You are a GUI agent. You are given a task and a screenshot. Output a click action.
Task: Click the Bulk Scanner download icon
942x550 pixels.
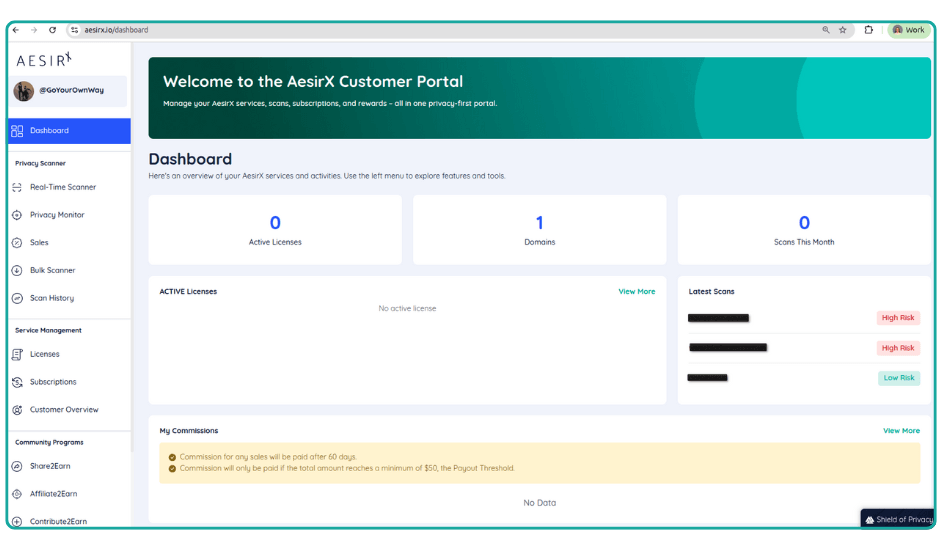point(17,271)
